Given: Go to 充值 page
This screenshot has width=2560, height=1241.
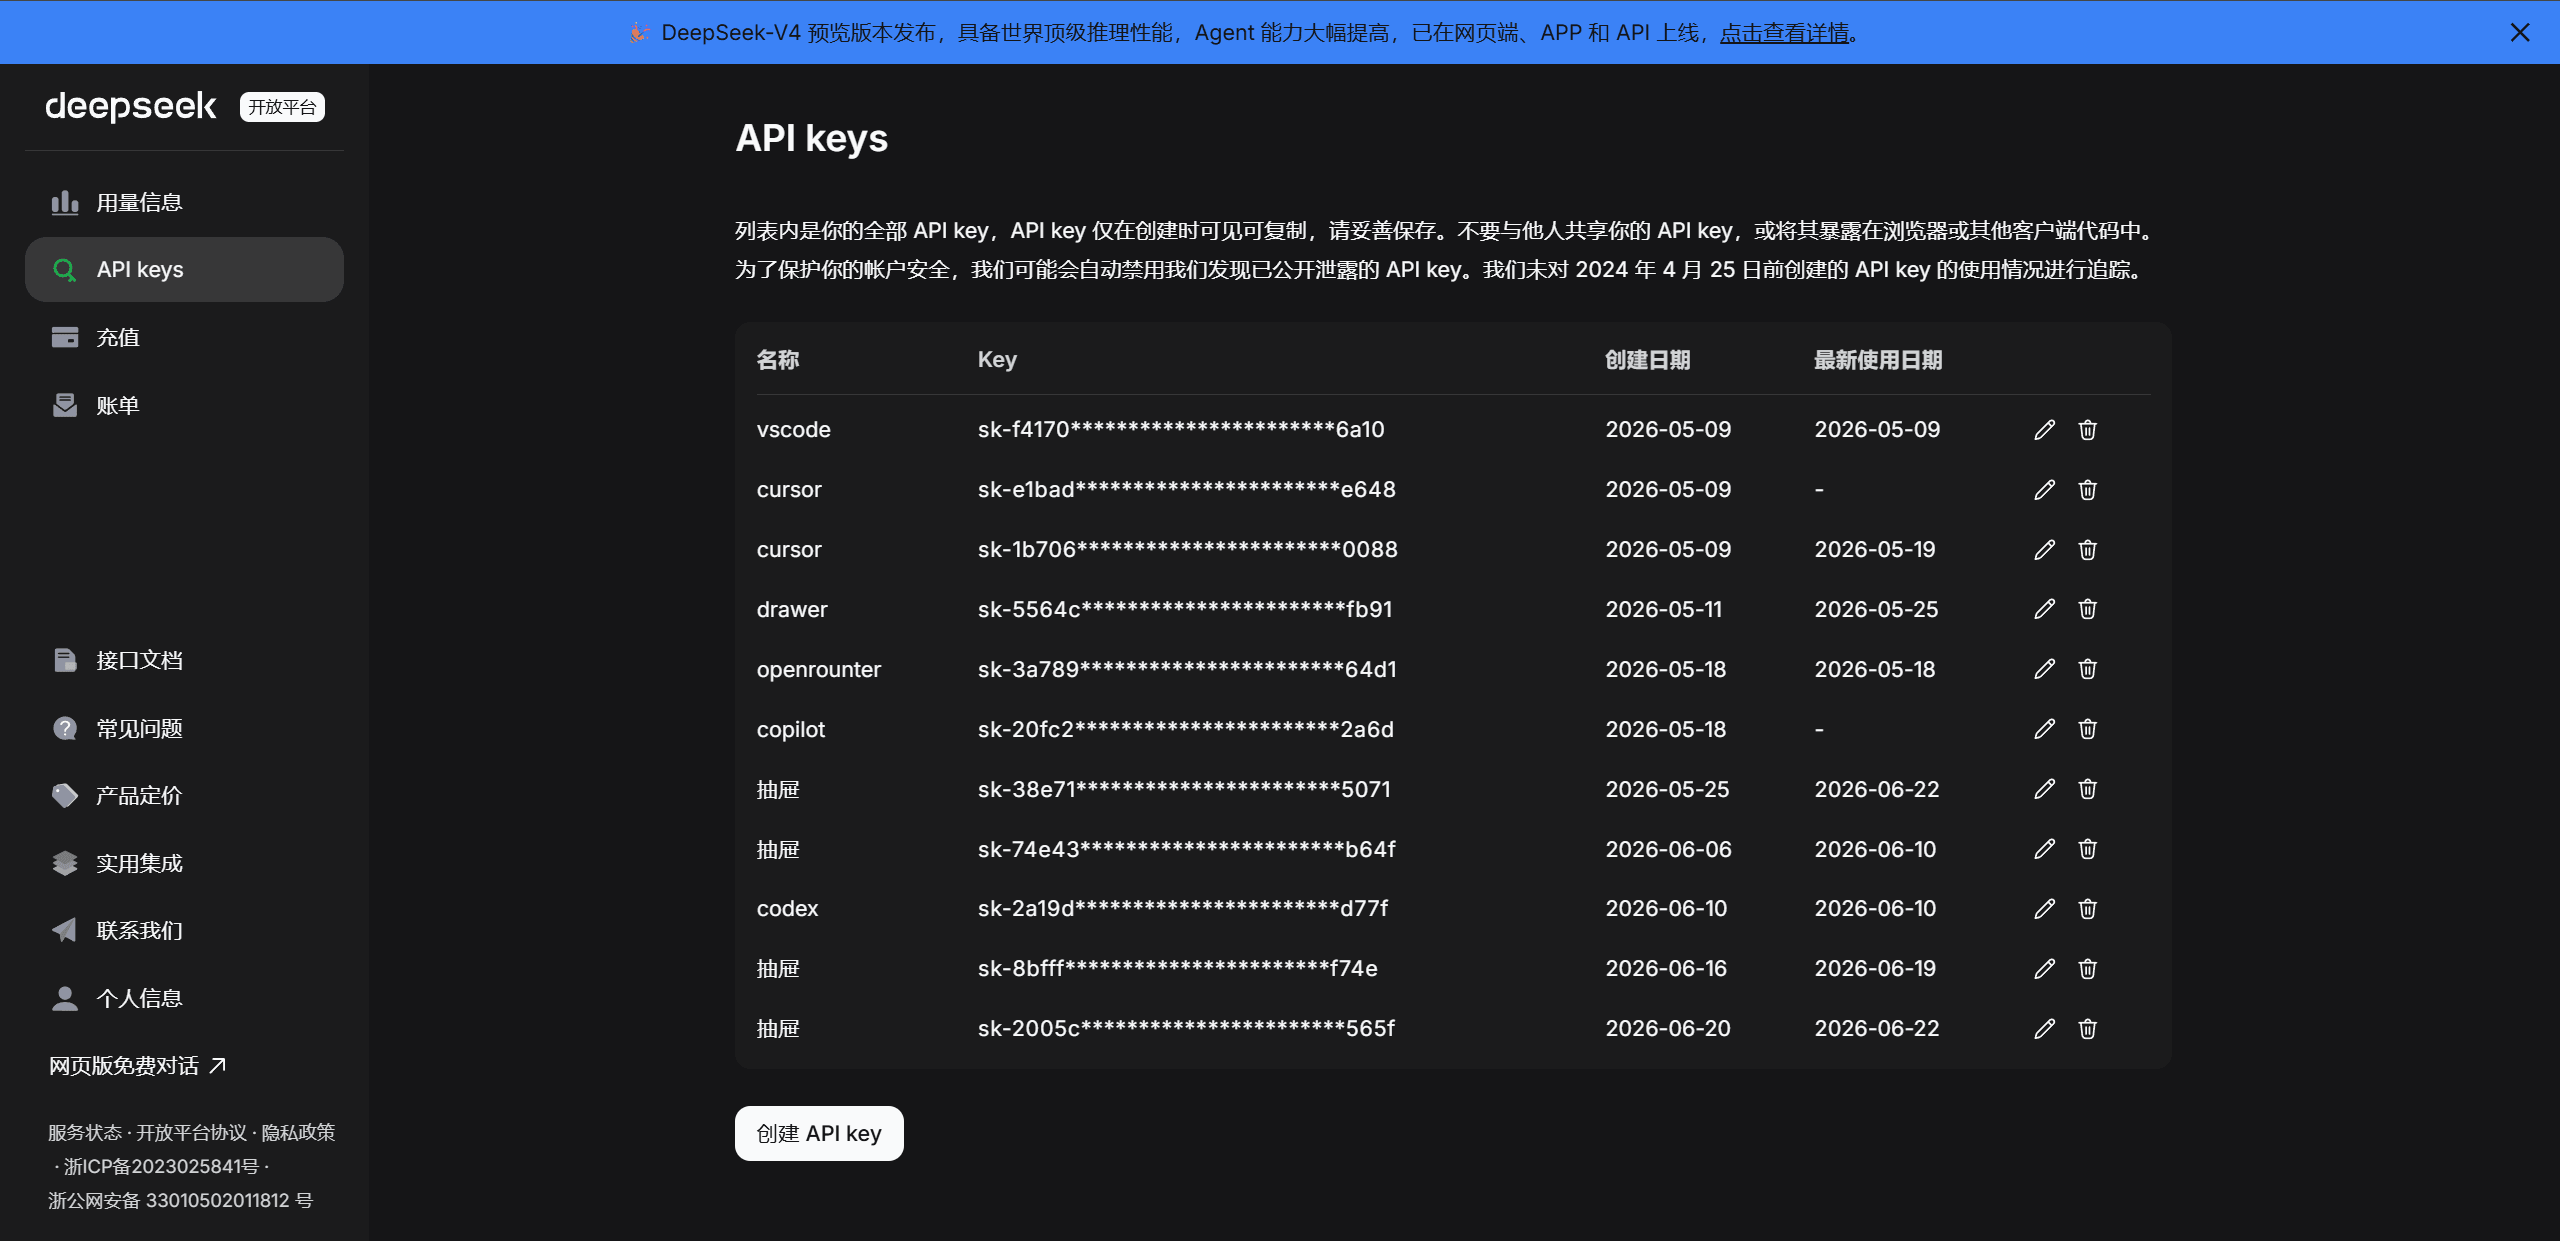Looking at the screenshot, I should click(184, 338).
